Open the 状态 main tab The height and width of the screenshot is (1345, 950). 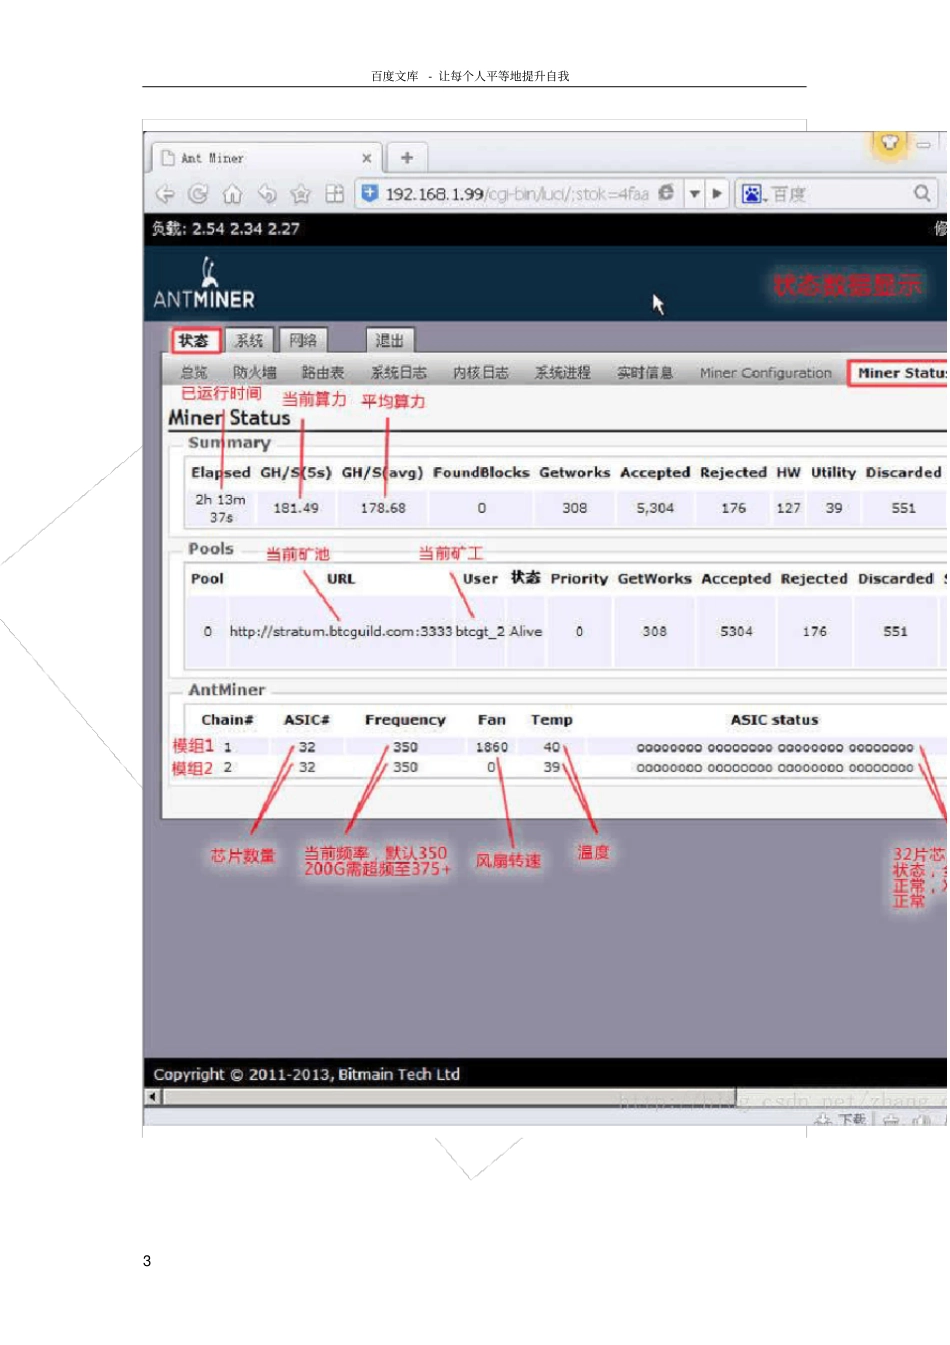(x=194, y=340)
